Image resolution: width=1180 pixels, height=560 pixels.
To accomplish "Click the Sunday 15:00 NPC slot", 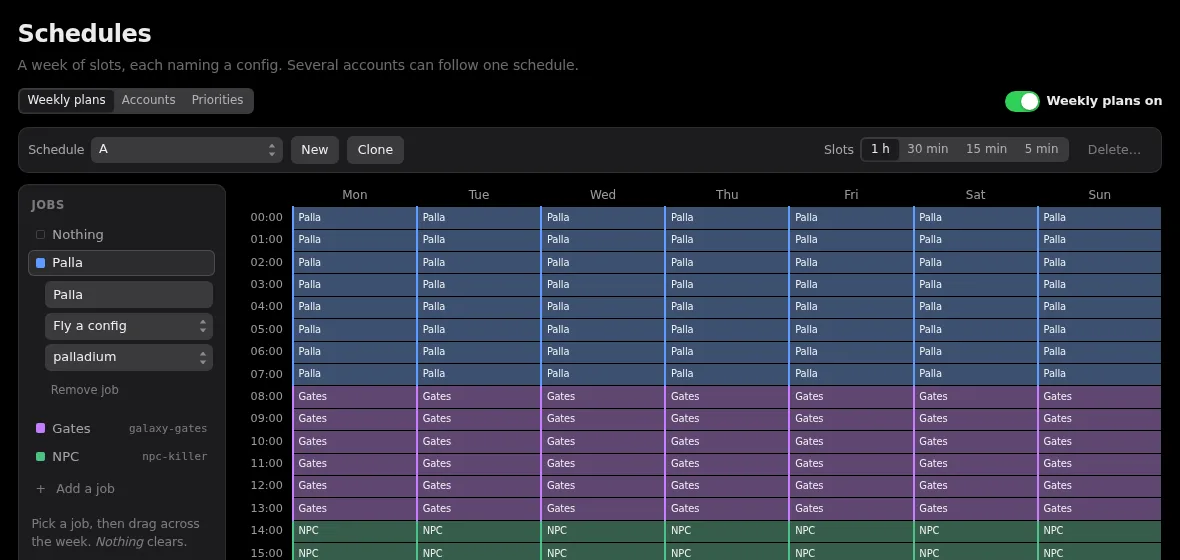I will [1099, 552].
